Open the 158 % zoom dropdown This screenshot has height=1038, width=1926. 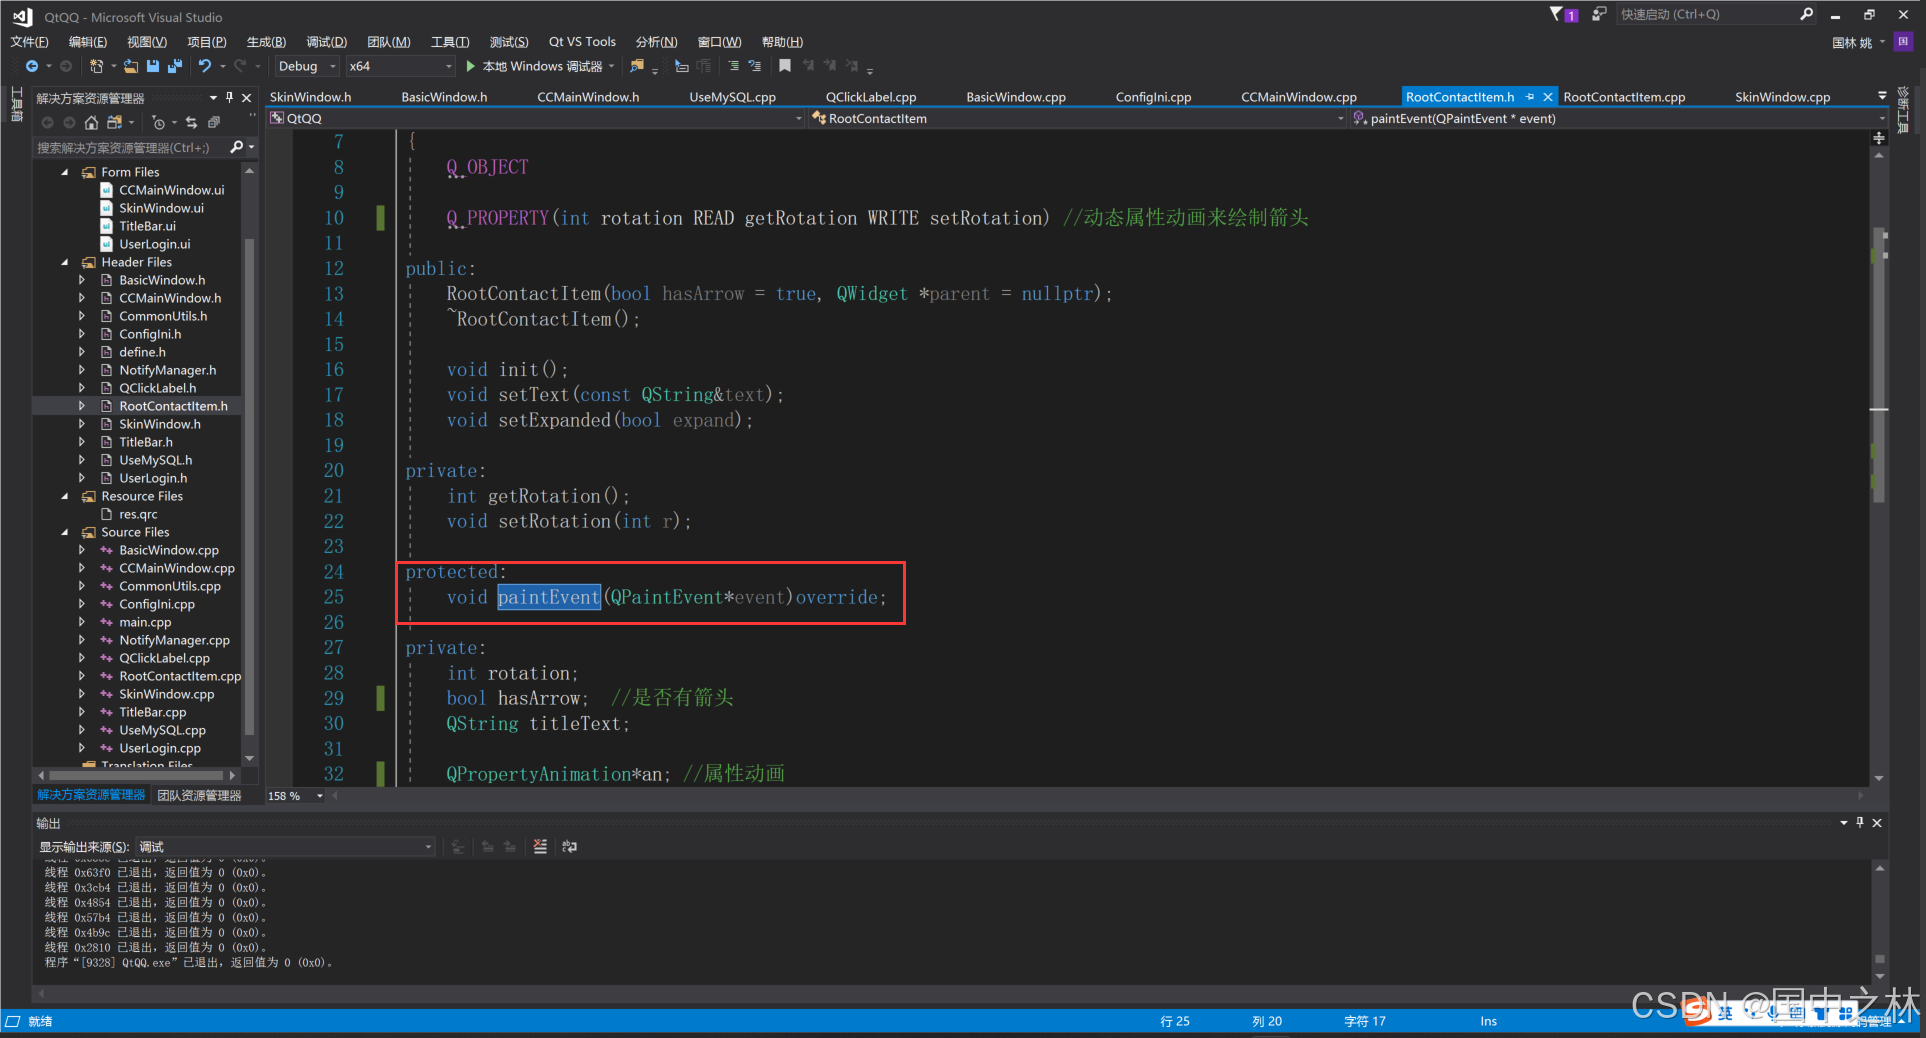pyautogui.click(x=296, y=796)
